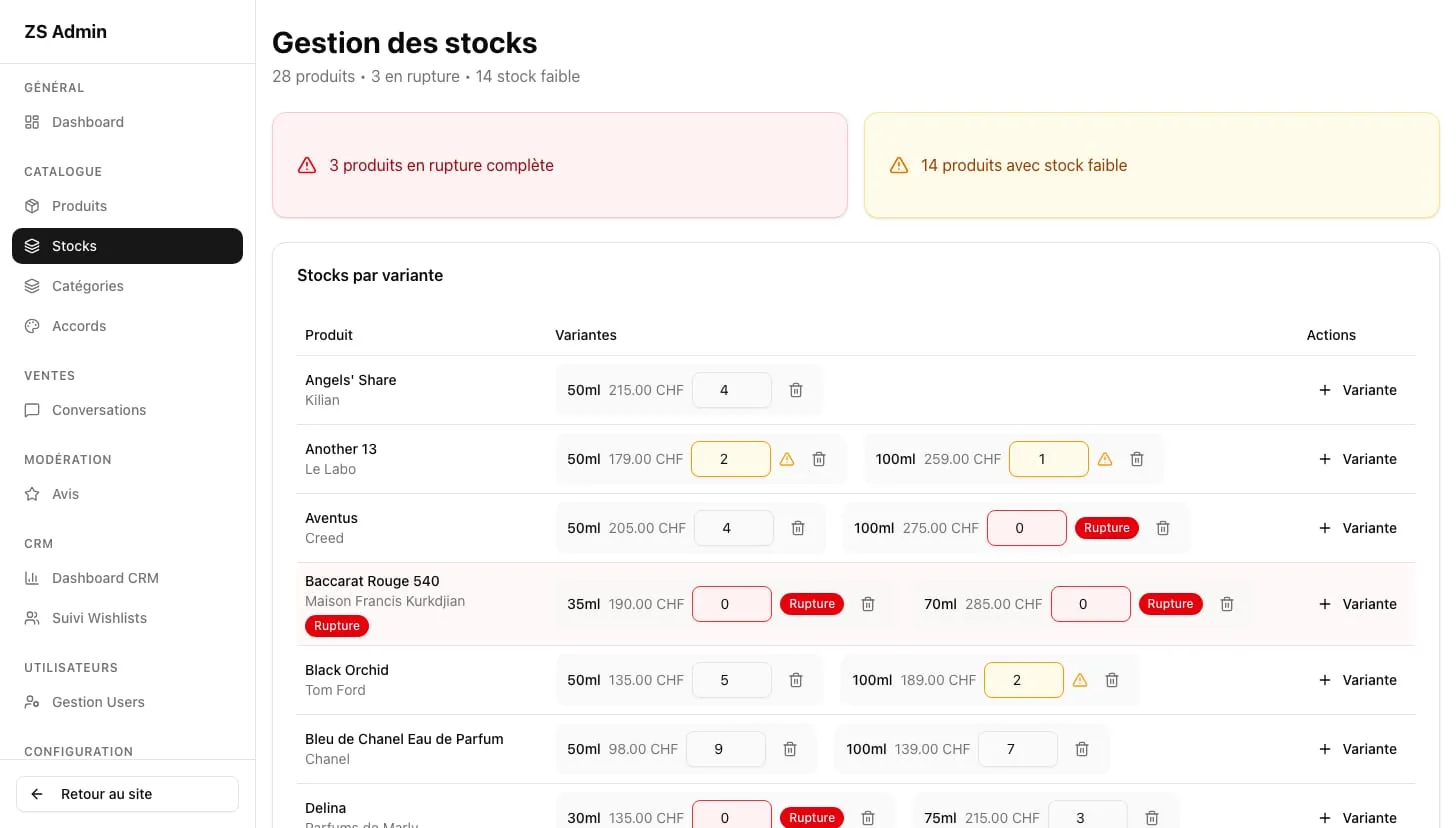1456x828 pixels.
Task: Click the Another 13 100ml low-stock warning icon
Action: 1105,459
